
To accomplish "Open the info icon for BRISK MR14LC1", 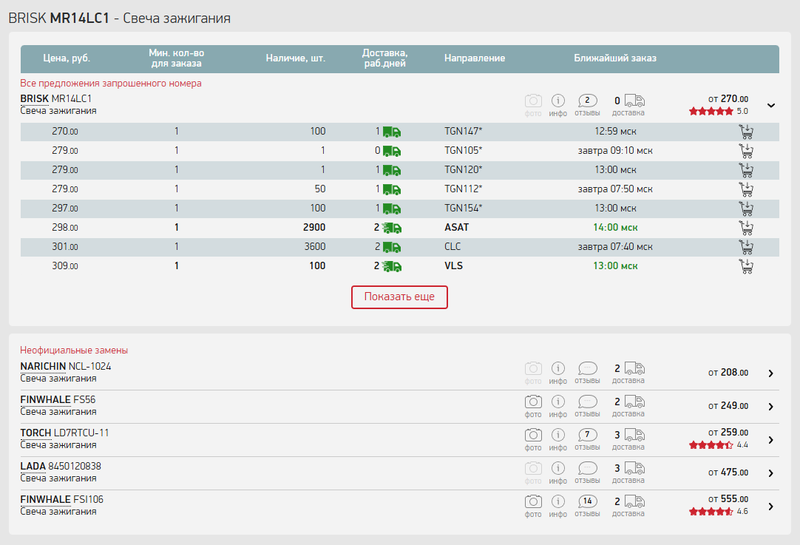I will (x=558, y=101).
